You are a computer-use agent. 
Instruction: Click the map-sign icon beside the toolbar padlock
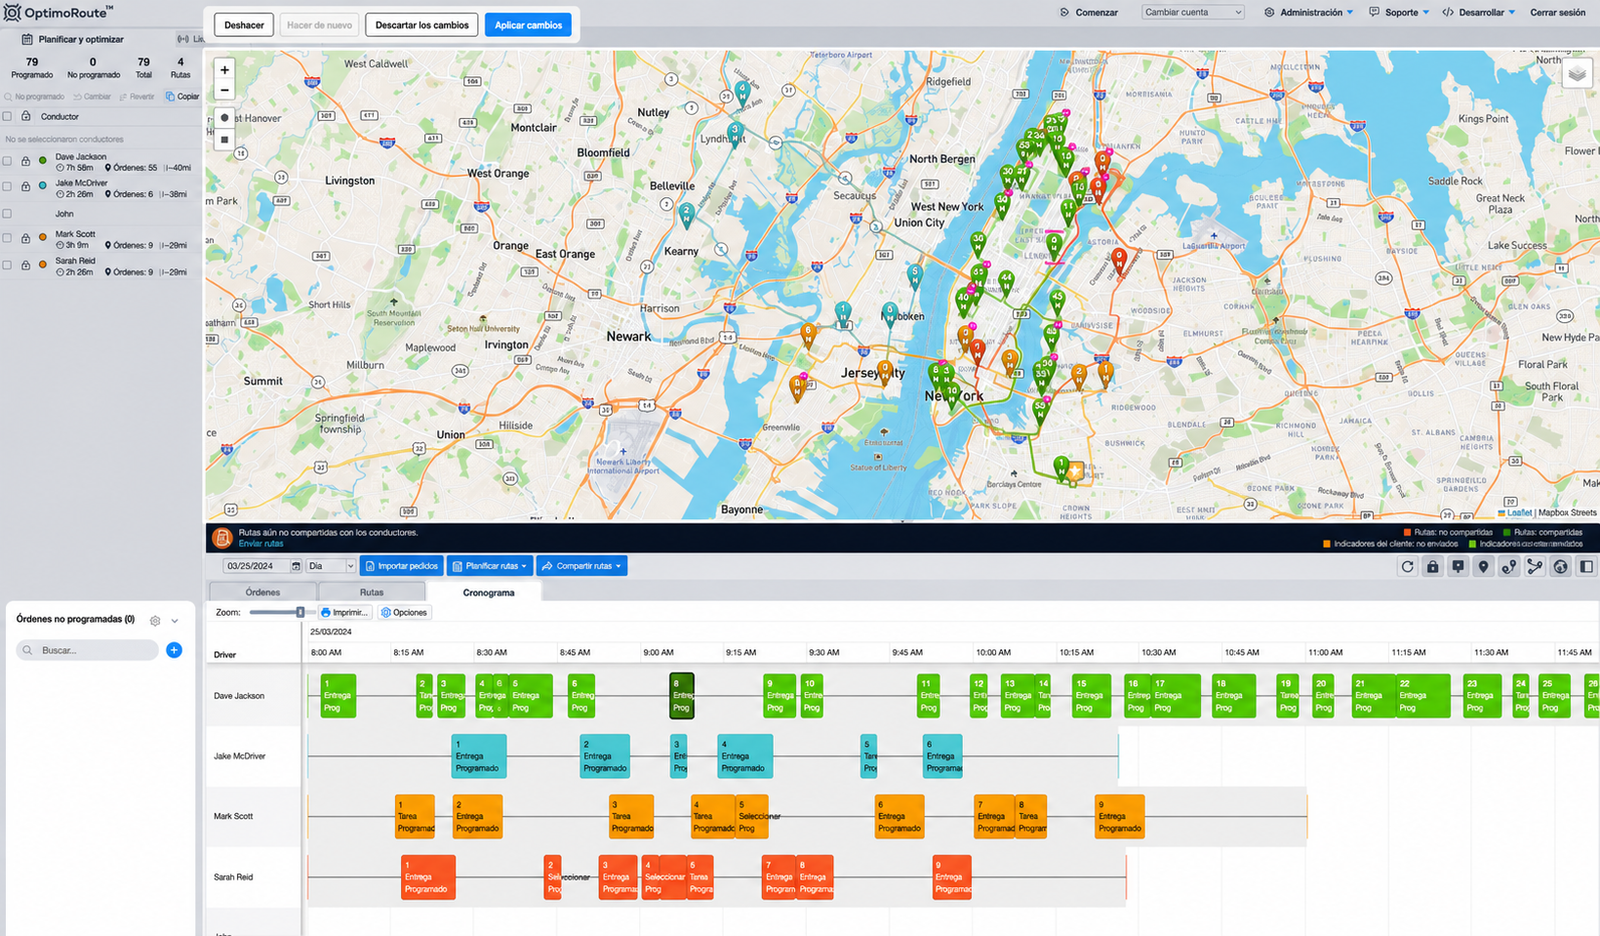click(1458, 566)
